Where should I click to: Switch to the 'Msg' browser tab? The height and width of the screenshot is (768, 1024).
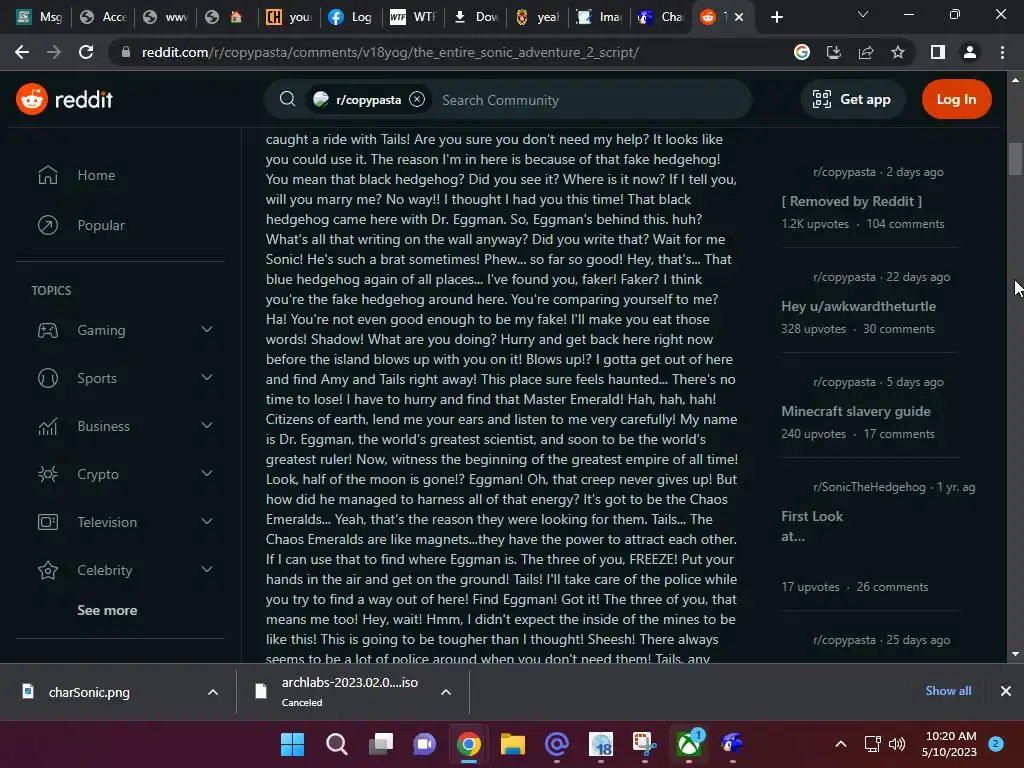tap(39, 17)
